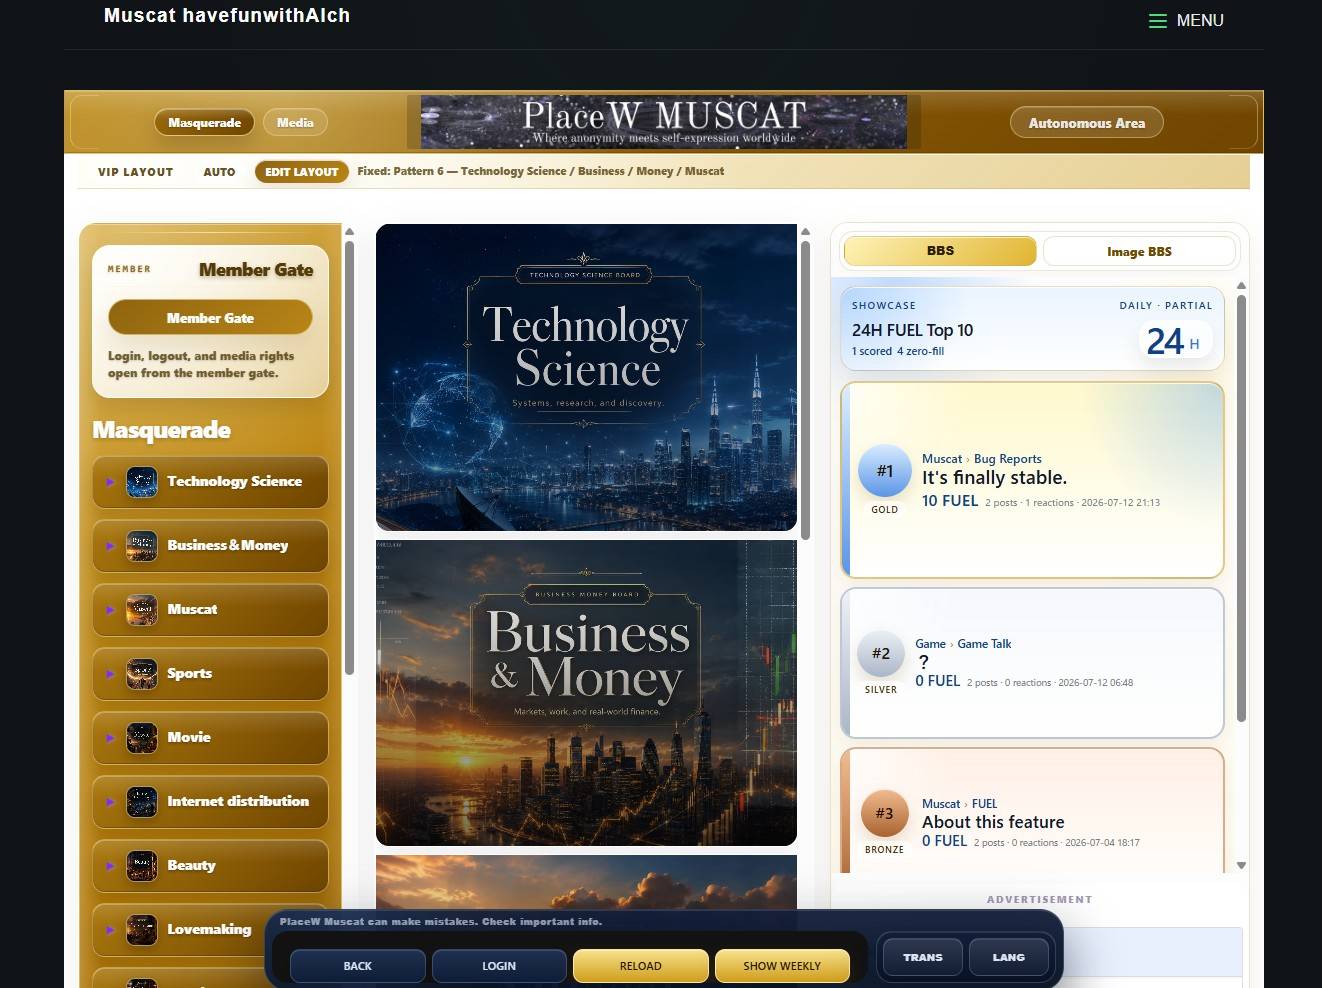
Task: Click the Muscat board thumbnail icon
Action: pos(142,610)
